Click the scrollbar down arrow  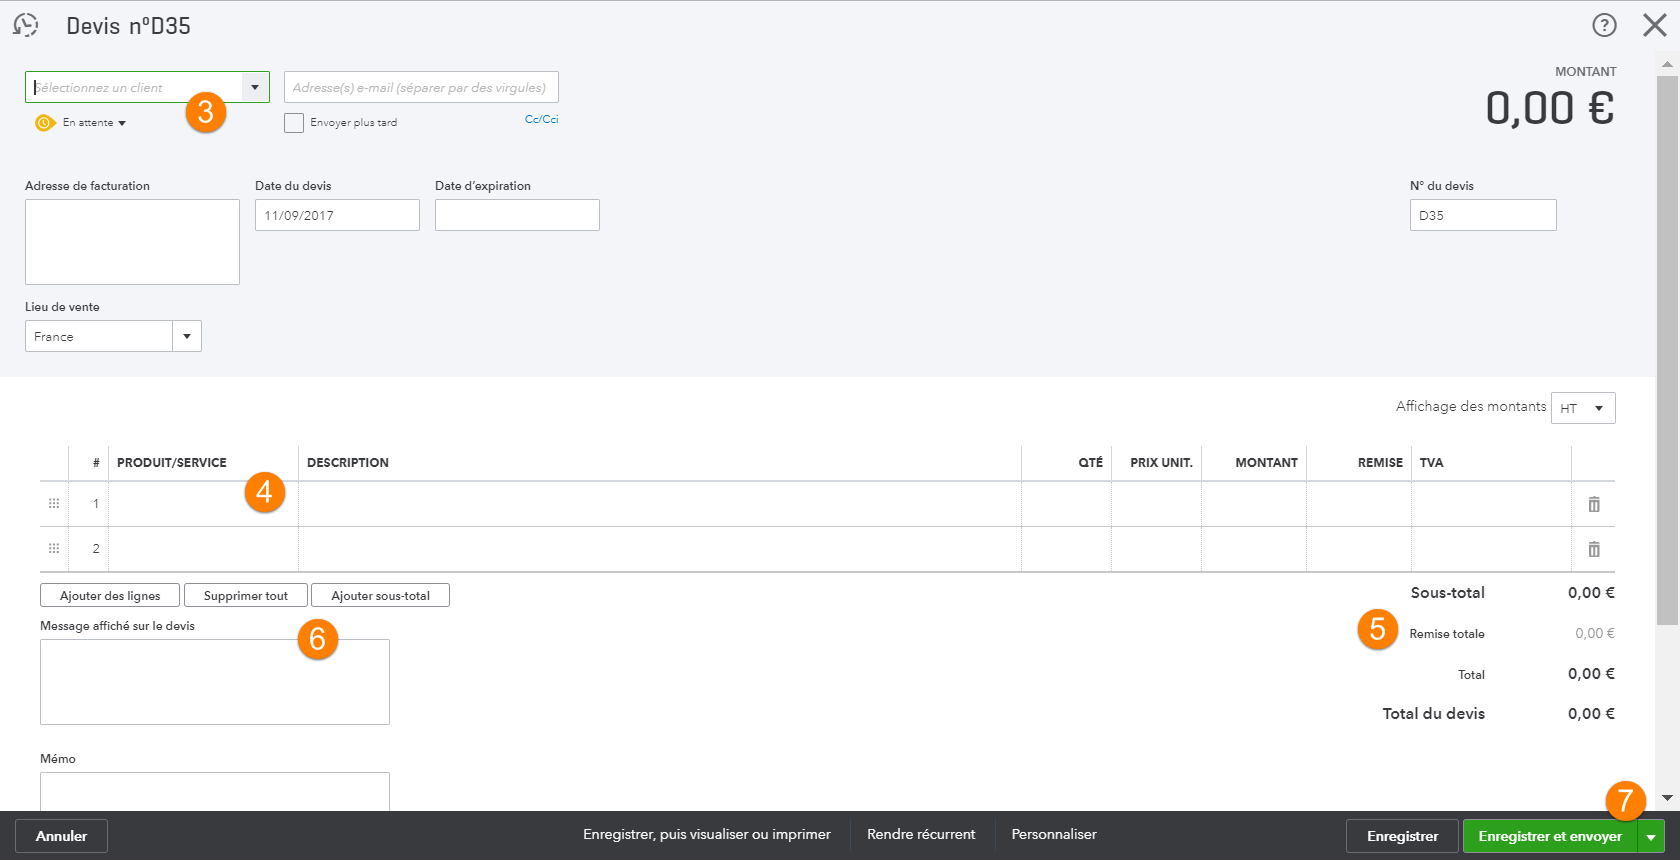[x=1667, y=798]
